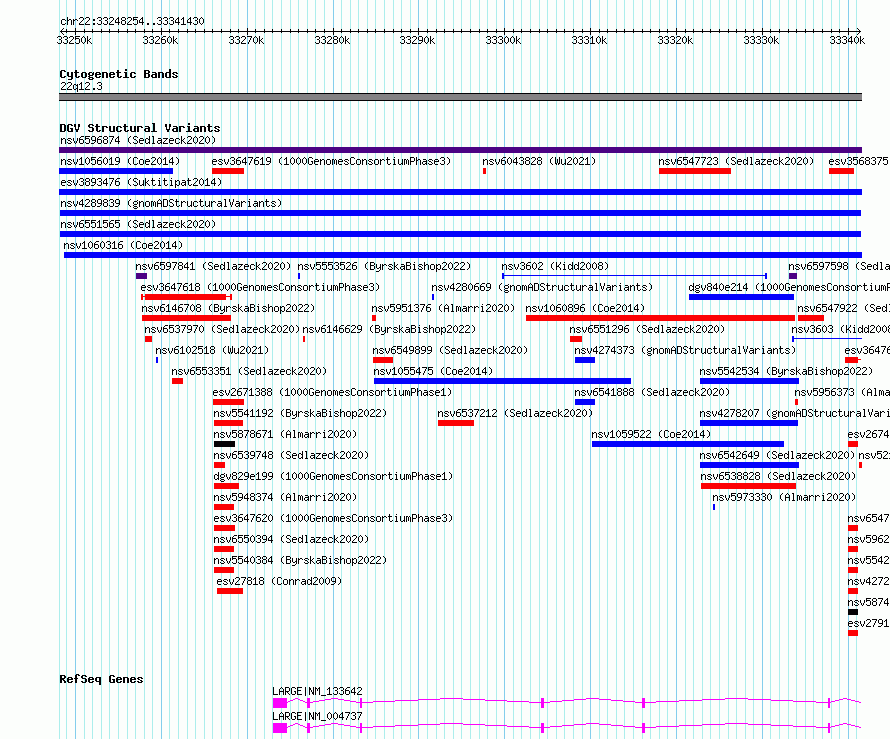This screenshot has width=890, height=739.
Task: Click the magenta first exon of LARGE|NM_133642
Action: tap(280, 703)
